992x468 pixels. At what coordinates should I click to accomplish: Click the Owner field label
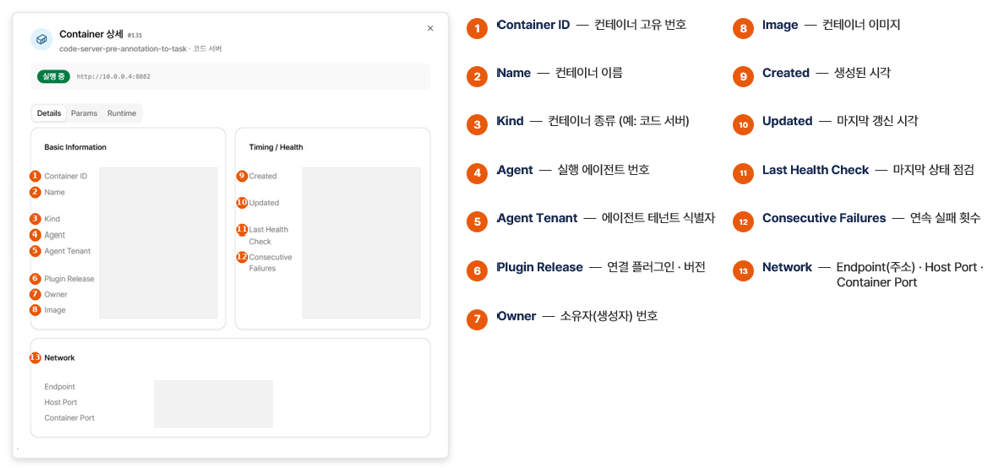click(x=56, y=294)
